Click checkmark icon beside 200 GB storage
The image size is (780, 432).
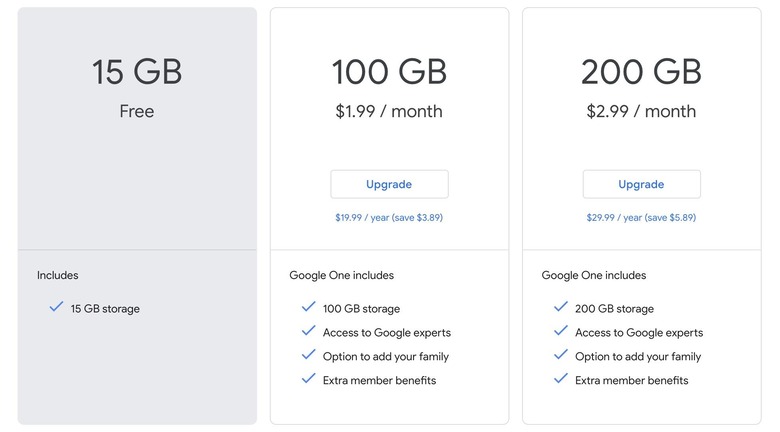(561, 307)
